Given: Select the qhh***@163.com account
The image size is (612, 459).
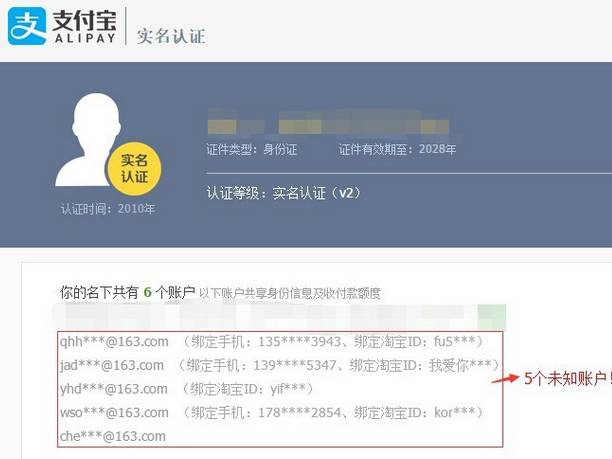Looking at the screenshot, I should coord(114,342).
